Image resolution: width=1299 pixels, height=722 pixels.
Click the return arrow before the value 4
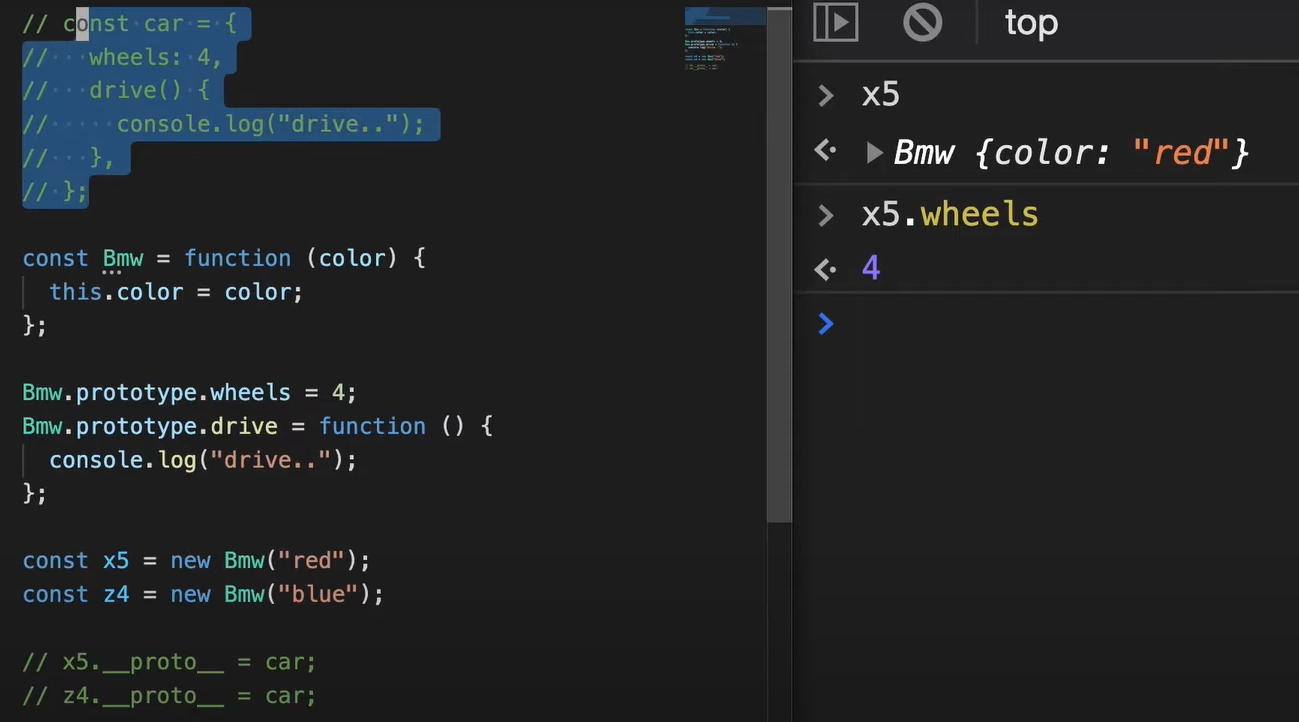coord(825,268)
